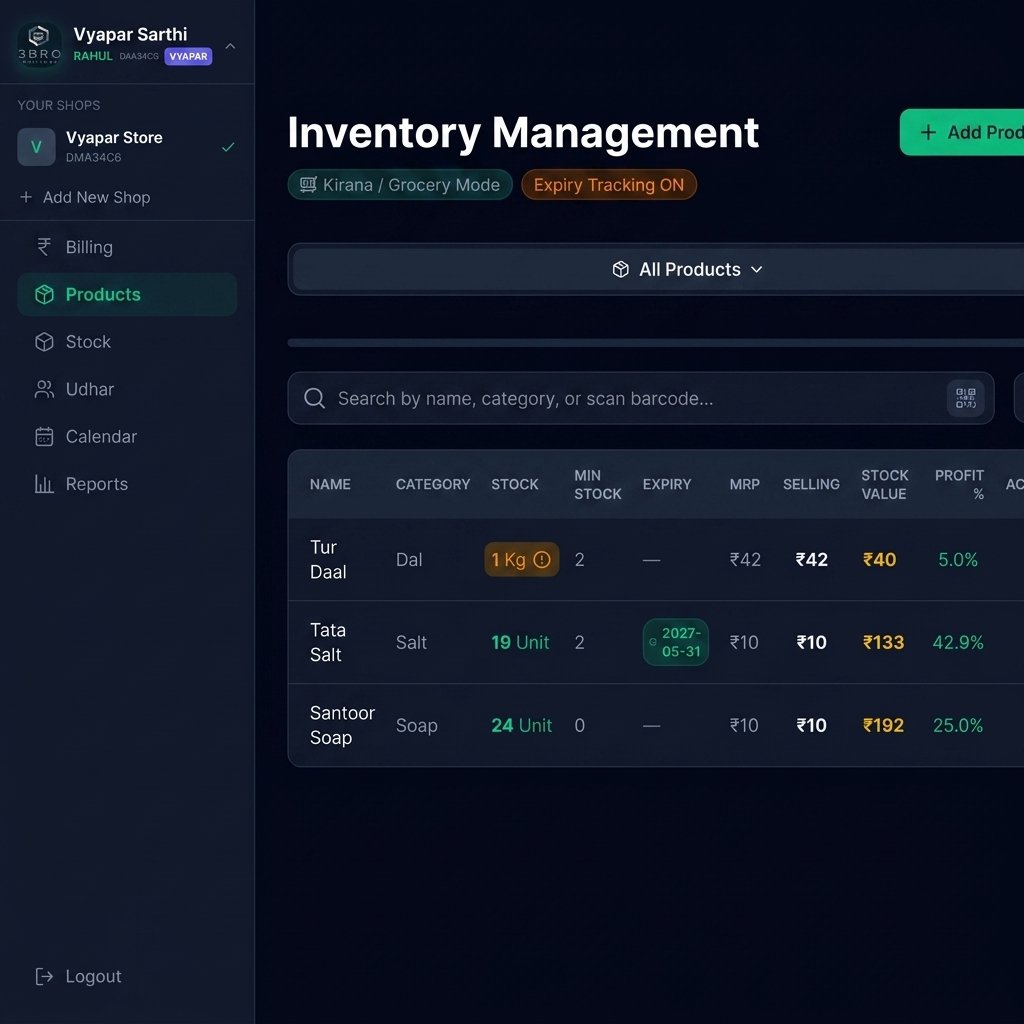
Task: Open the barcode scanner icon
Action: pos(965,398)
